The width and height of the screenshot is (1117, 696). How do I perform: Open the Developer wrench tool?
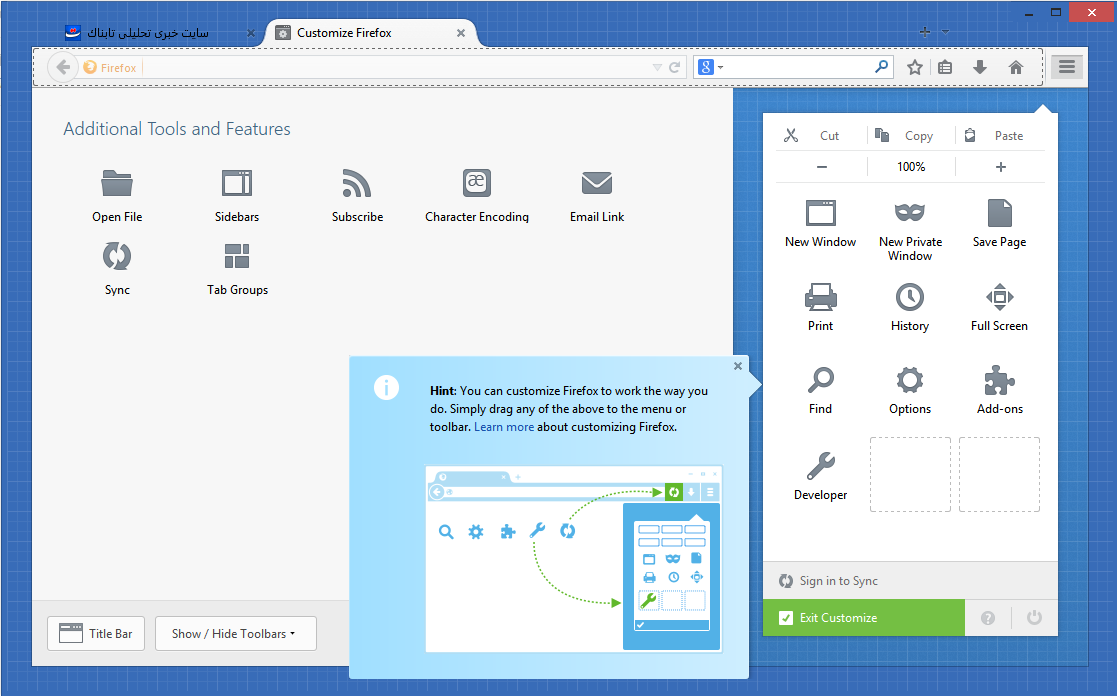pyautogui.click(x=821, y=466)
